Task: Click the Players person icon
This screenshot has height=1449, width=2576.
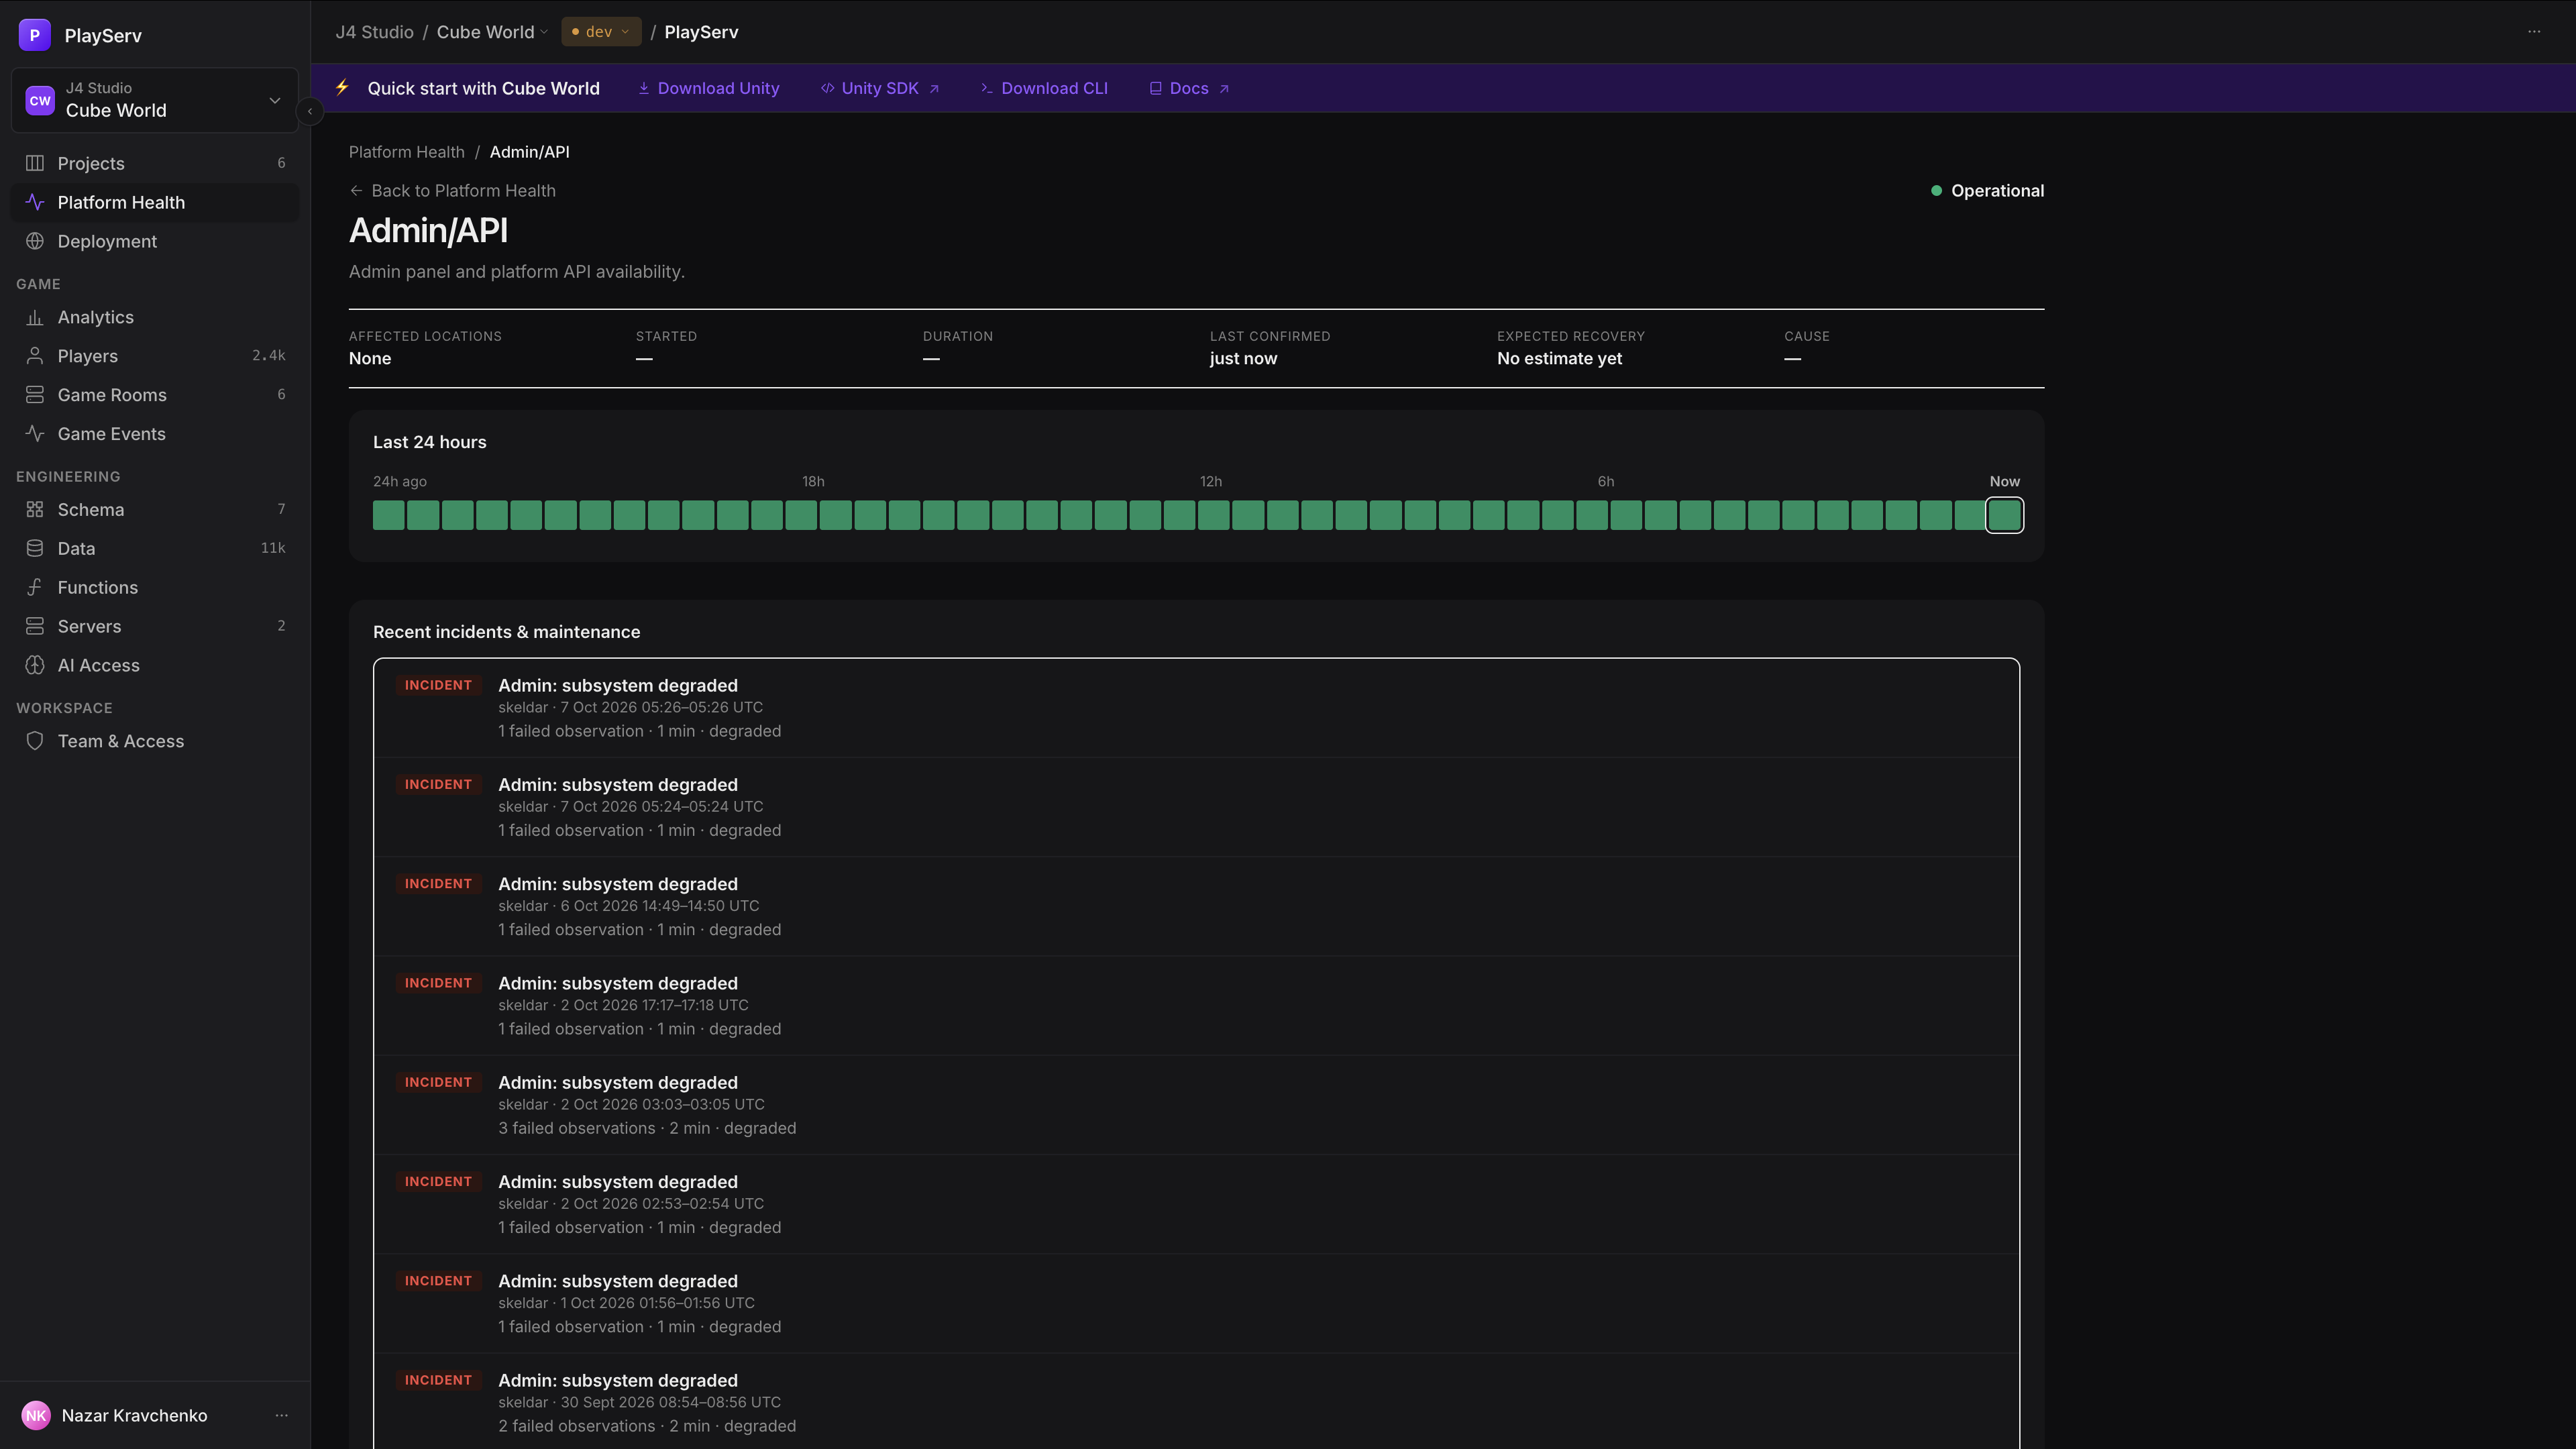Action: click(x=35, y=356)
